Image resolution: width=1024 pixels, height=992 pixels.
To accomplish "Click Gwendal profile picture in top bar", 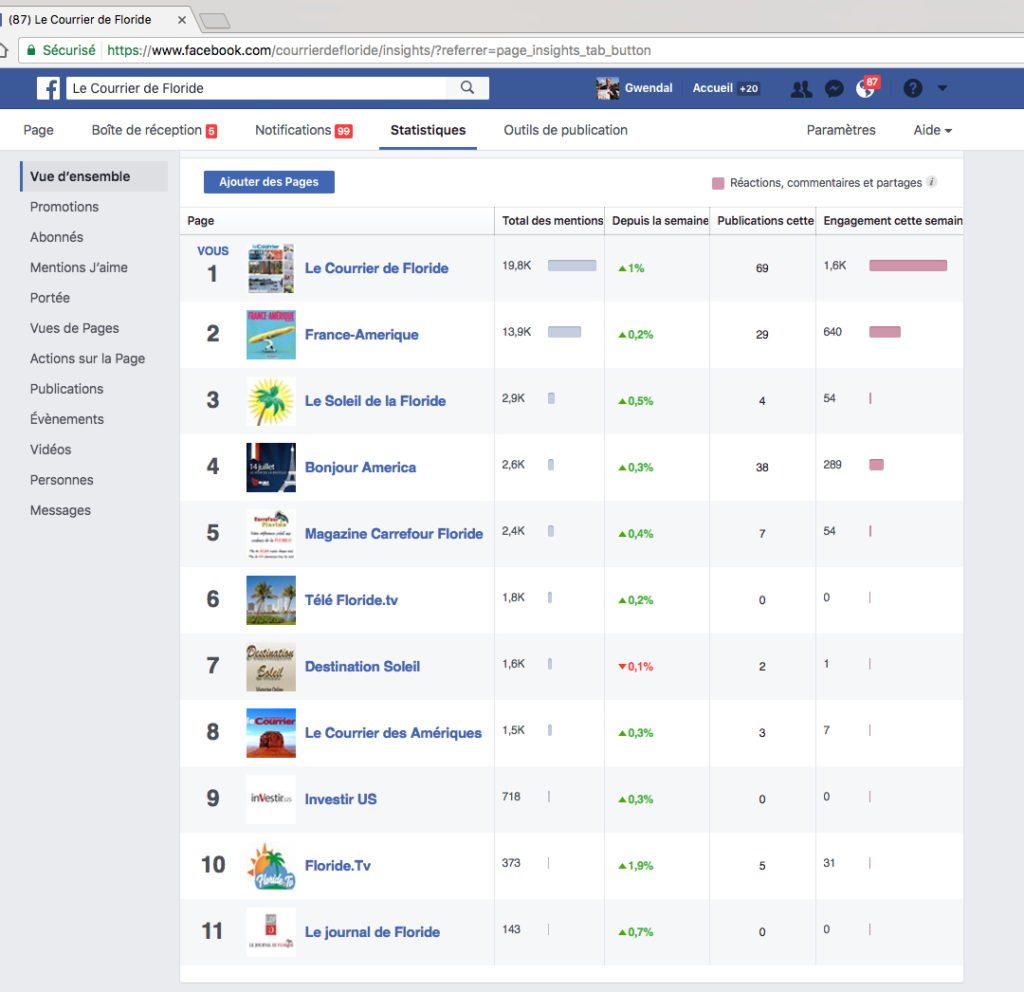I will click(x=607, y=88).
